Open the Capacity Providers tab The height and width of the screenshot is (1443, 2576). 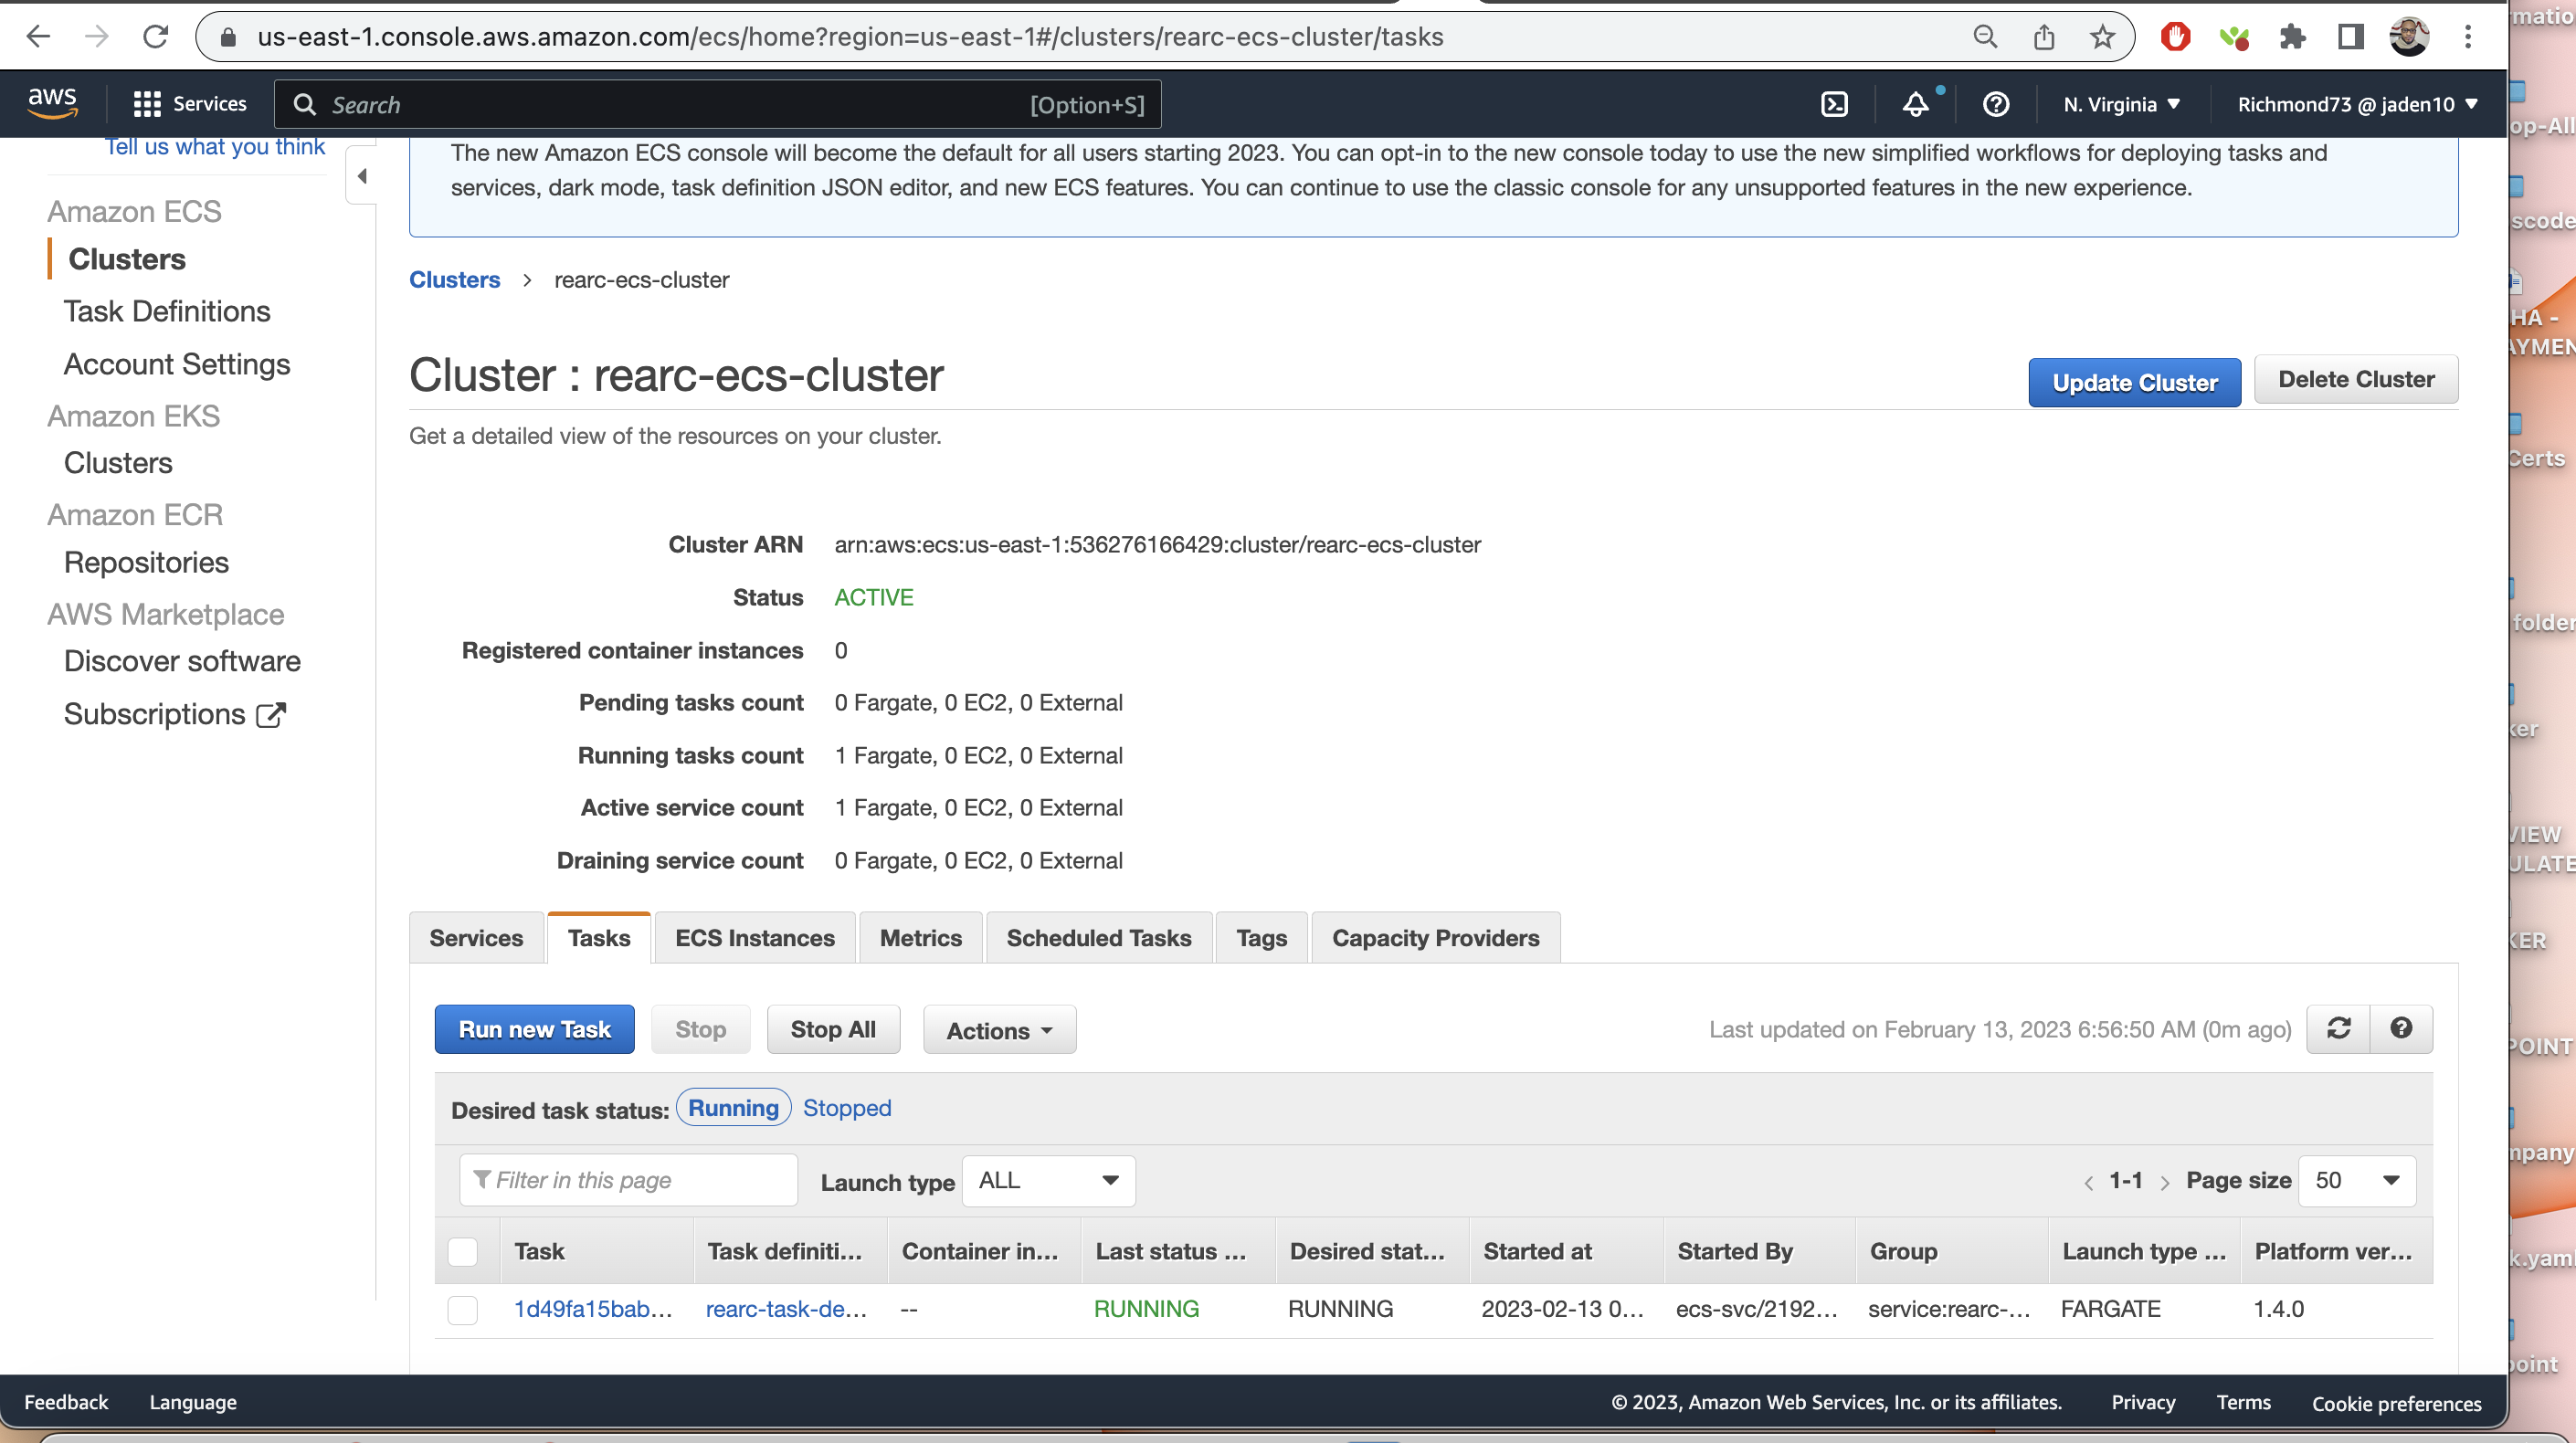pos(1434,938)
